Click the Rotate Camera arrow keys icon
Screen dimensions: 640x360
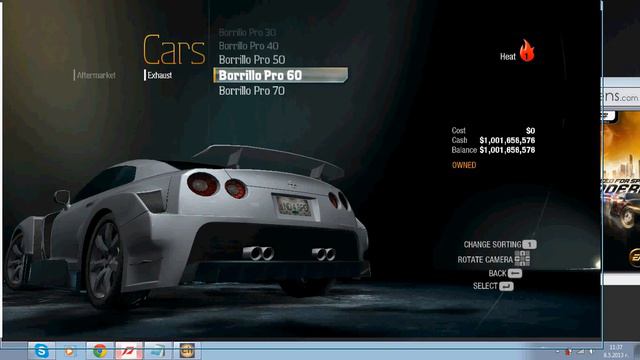coord(522,259)
